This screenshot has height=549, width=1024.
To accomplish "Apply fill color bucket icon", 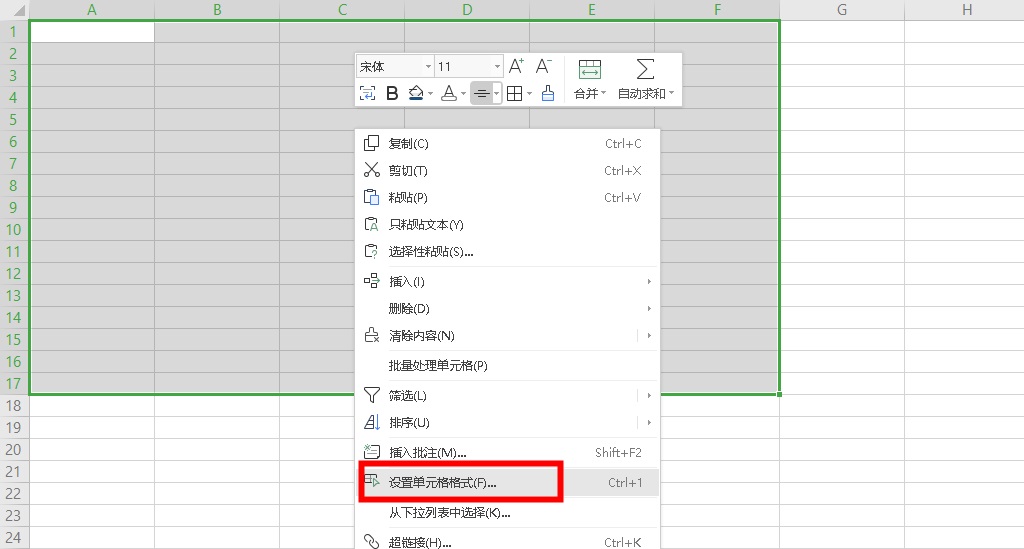I will pyautogui.click(x=416, y=93).
